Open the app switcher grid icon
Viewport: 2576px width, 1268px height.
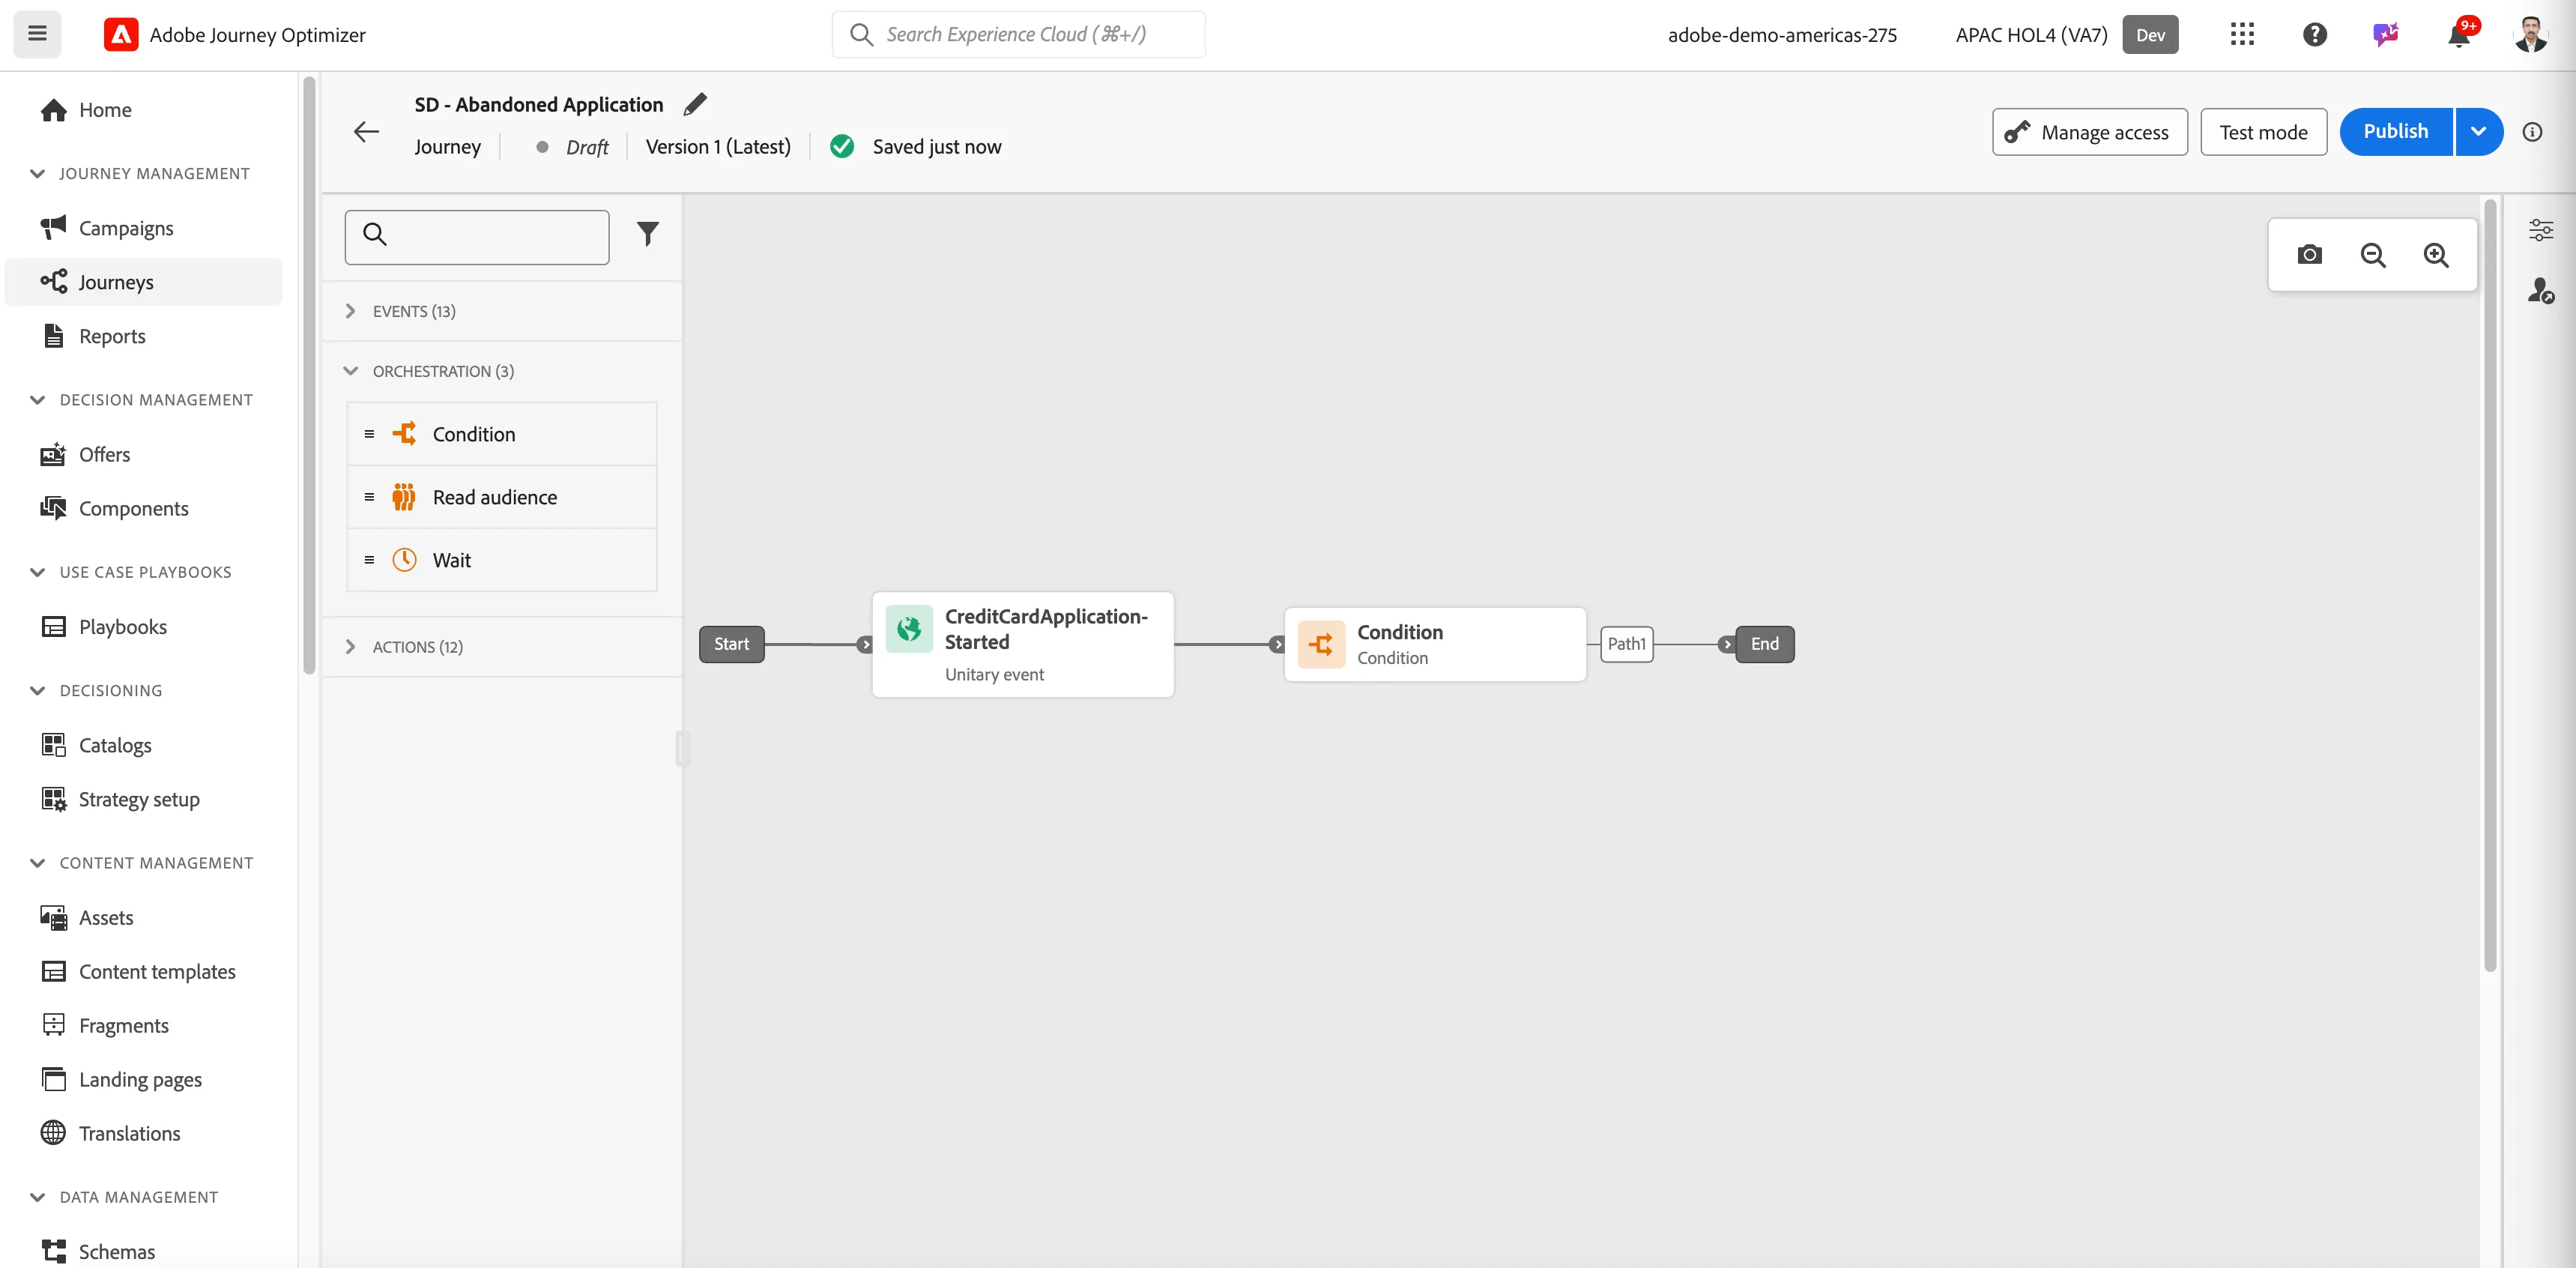click(2242, 34)
